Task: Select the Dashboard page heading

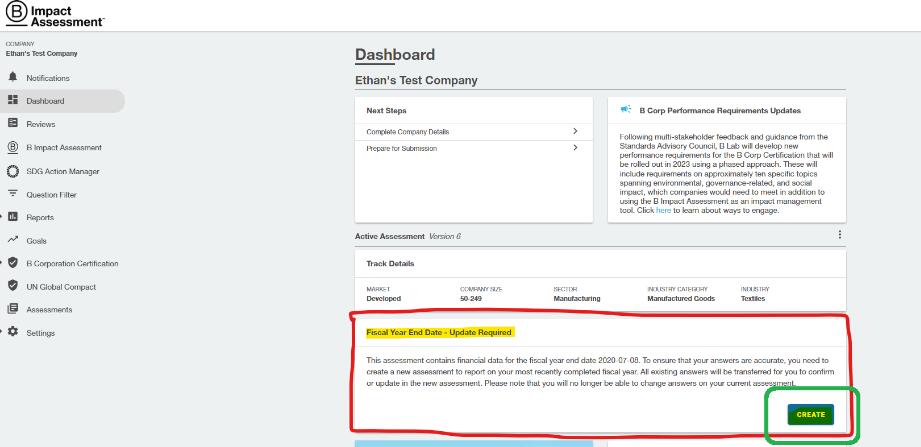Action: tap(395, 55)
